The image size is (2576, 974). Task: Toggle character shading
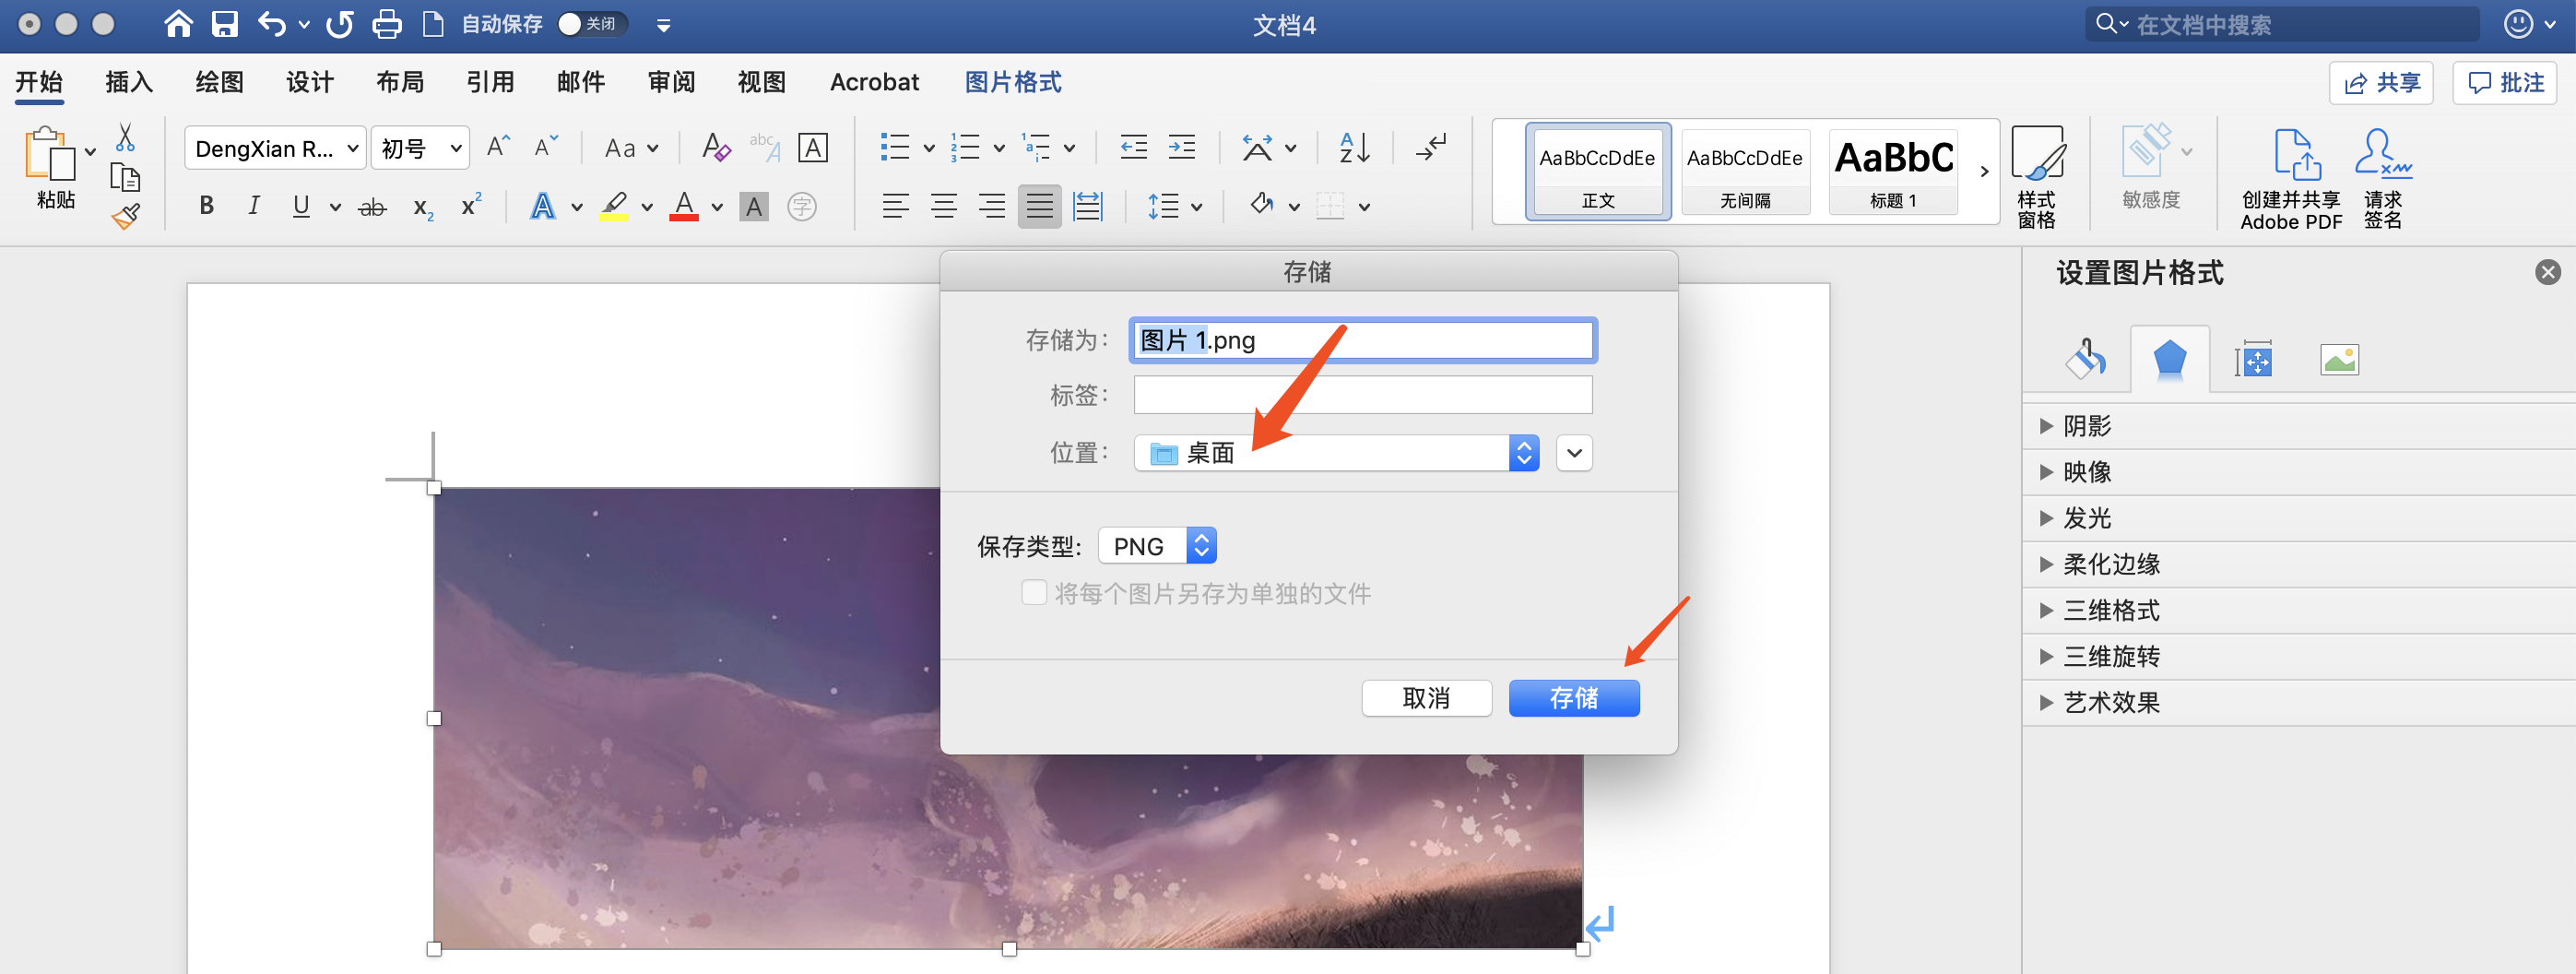[x=754, y=207]
